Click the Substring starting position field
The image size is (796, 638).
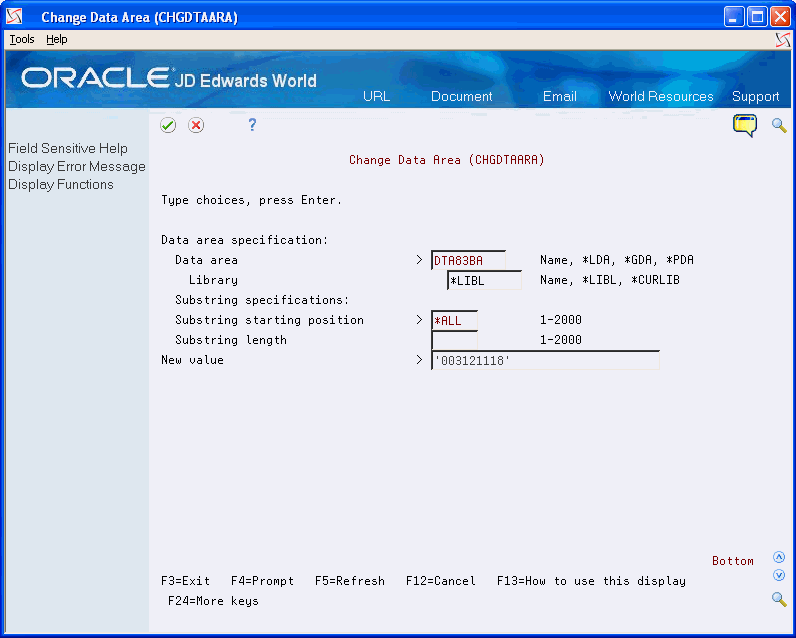[454, 320]
